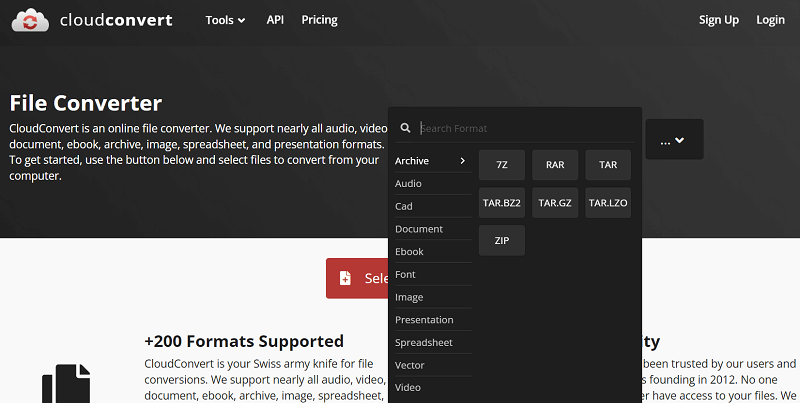The image size is (800, 403).
Task: Pick the TAR.GZ format
Action: (555, 203)
